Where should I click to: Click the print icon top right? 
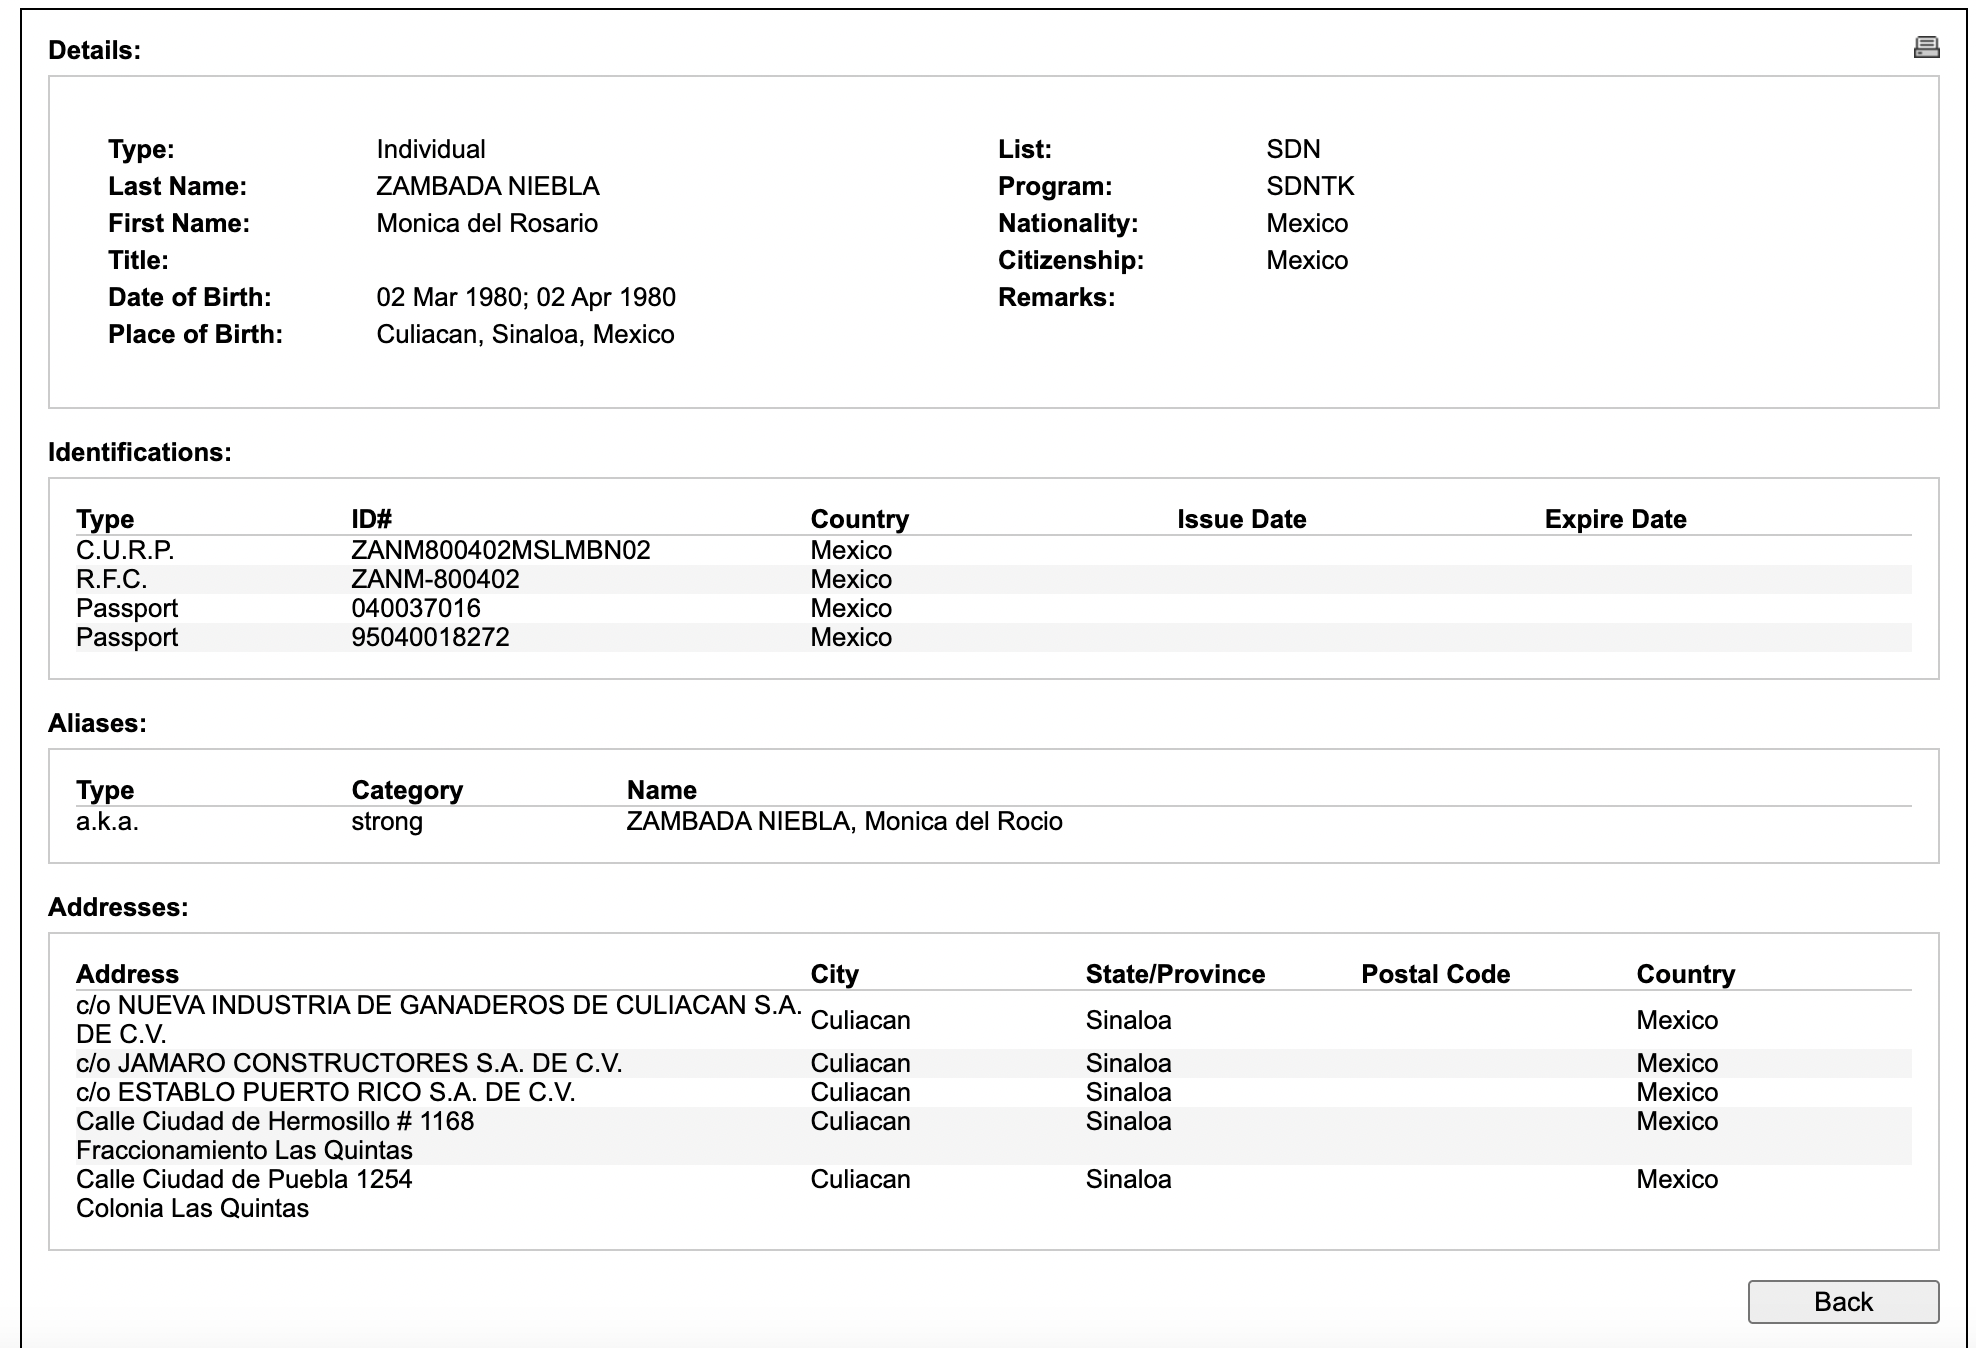tap(1926, 47)
